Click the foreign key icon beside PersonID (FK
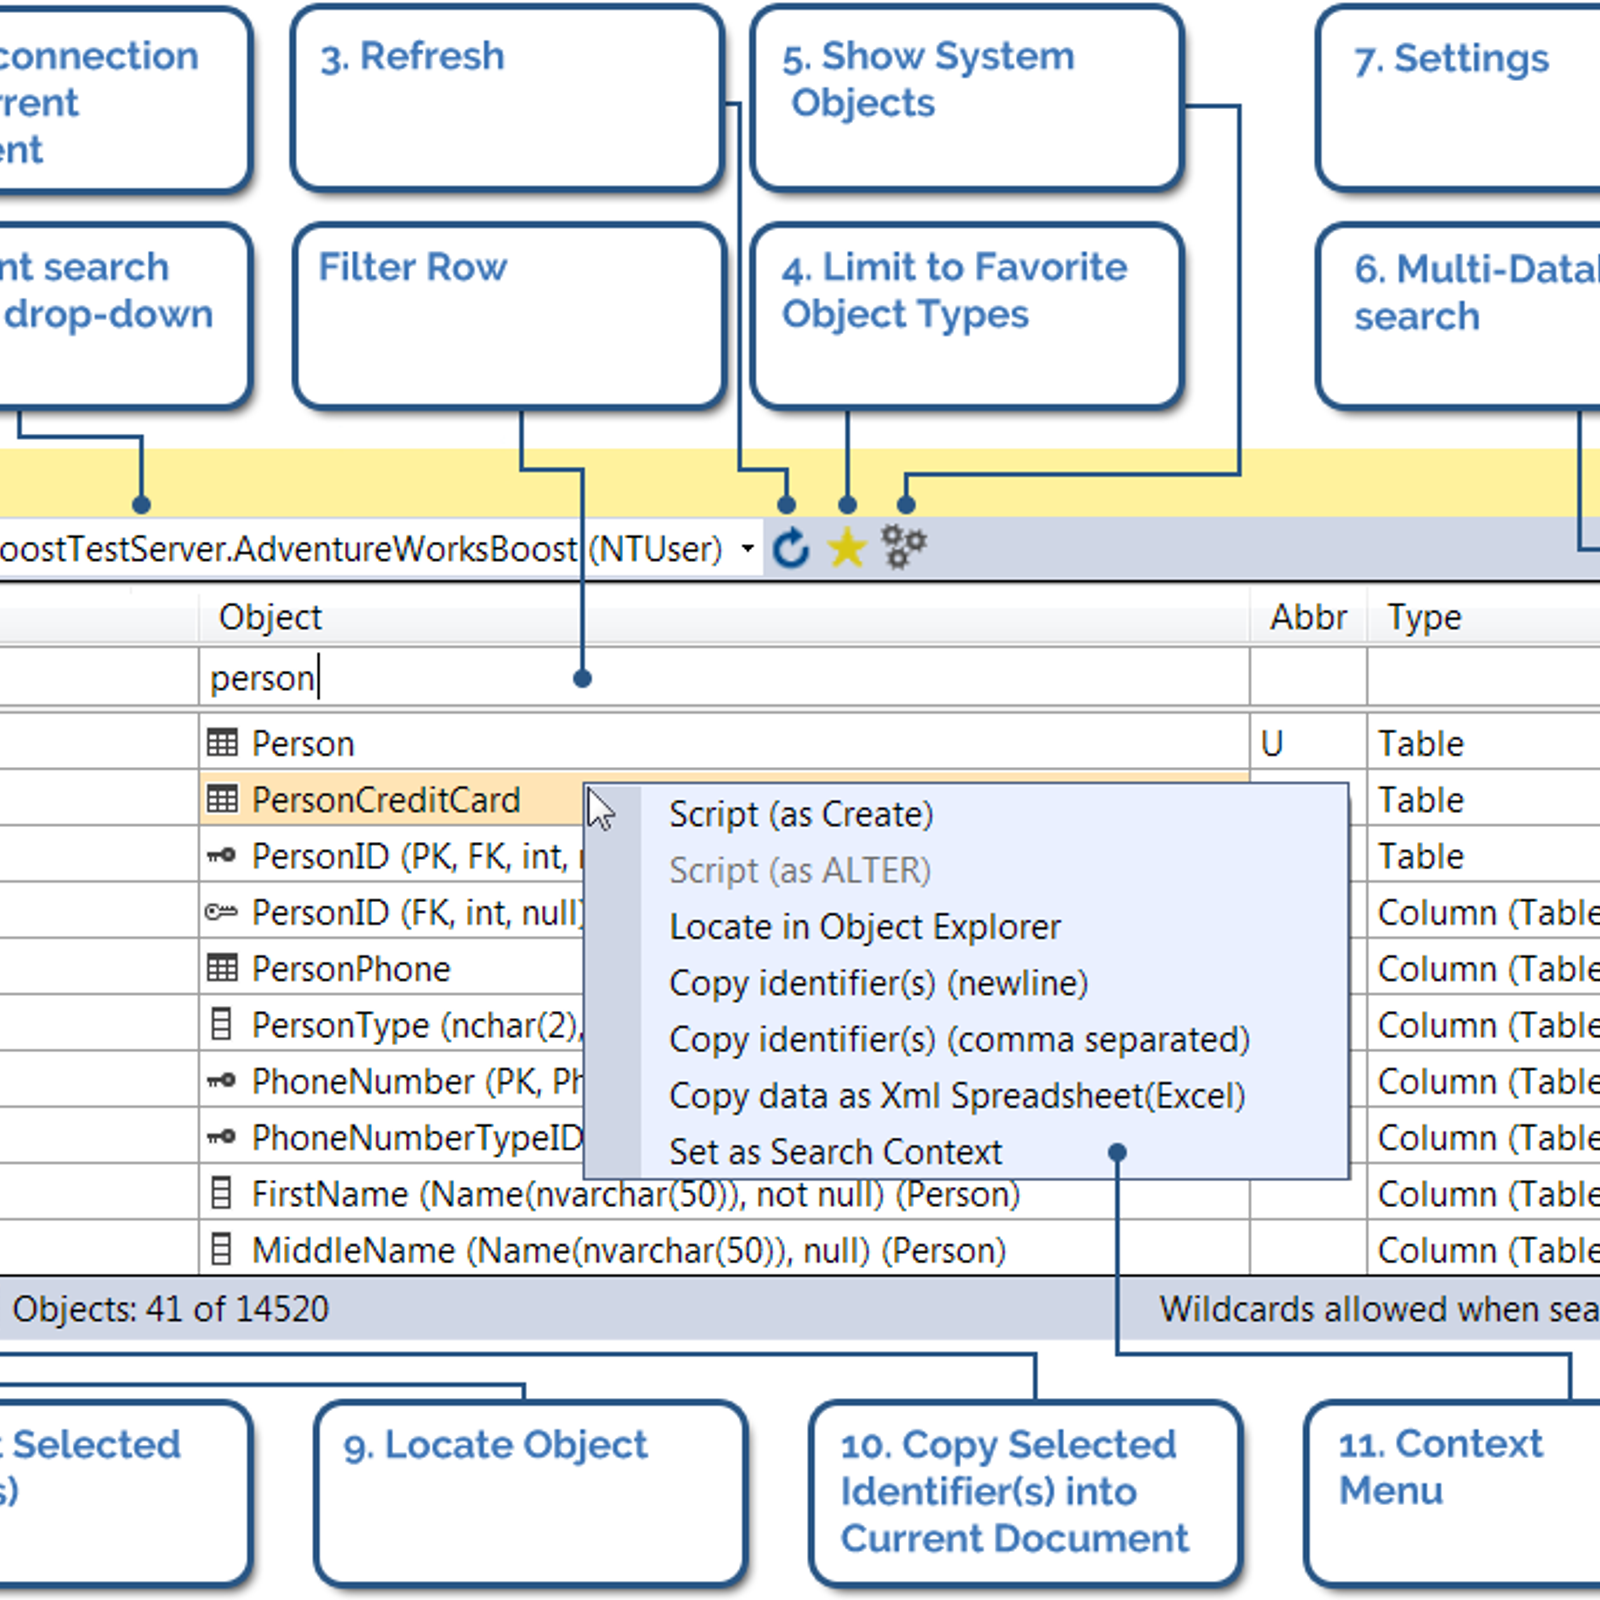 coord(221,912)
